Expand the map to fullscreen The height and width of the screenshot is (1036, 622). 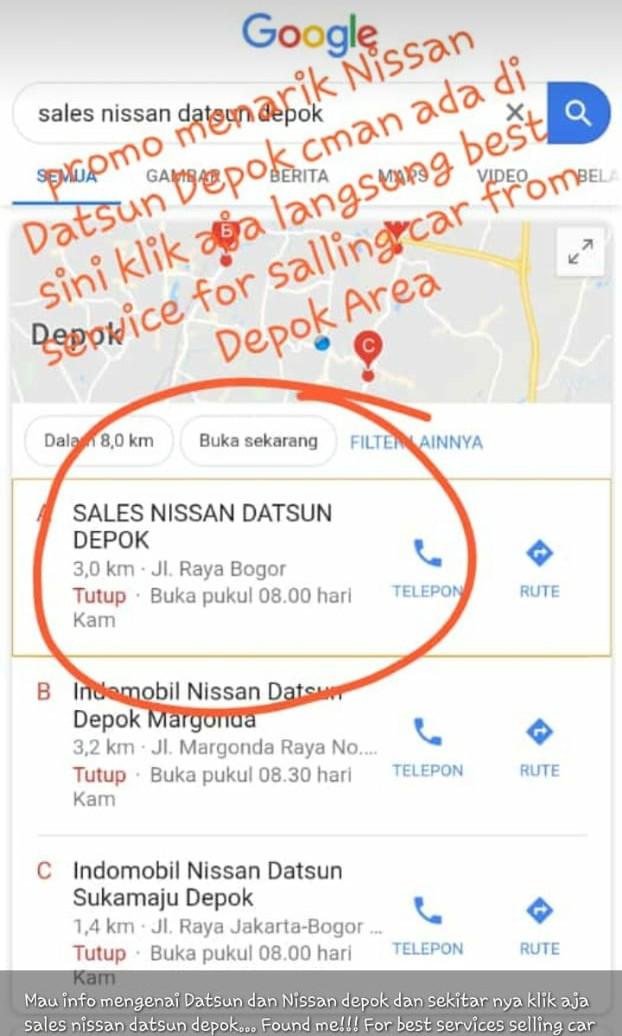tap(580, 252)
